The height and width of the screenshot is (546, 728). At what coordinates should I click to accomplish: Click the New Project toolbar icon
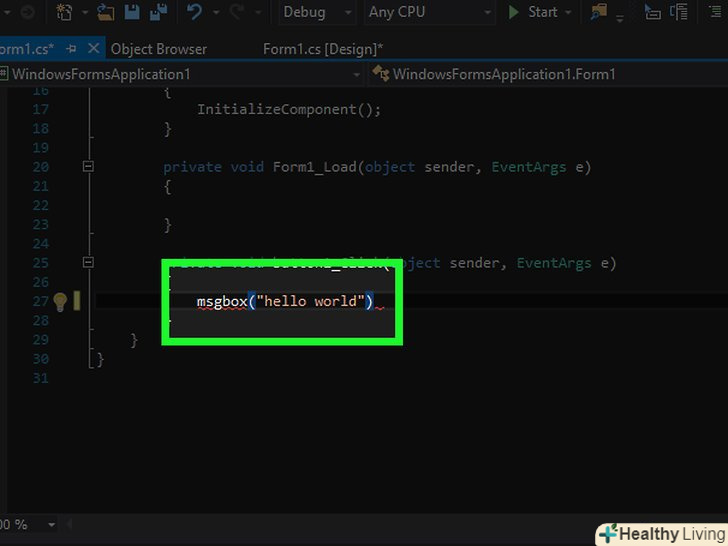(x=65, y=12)
